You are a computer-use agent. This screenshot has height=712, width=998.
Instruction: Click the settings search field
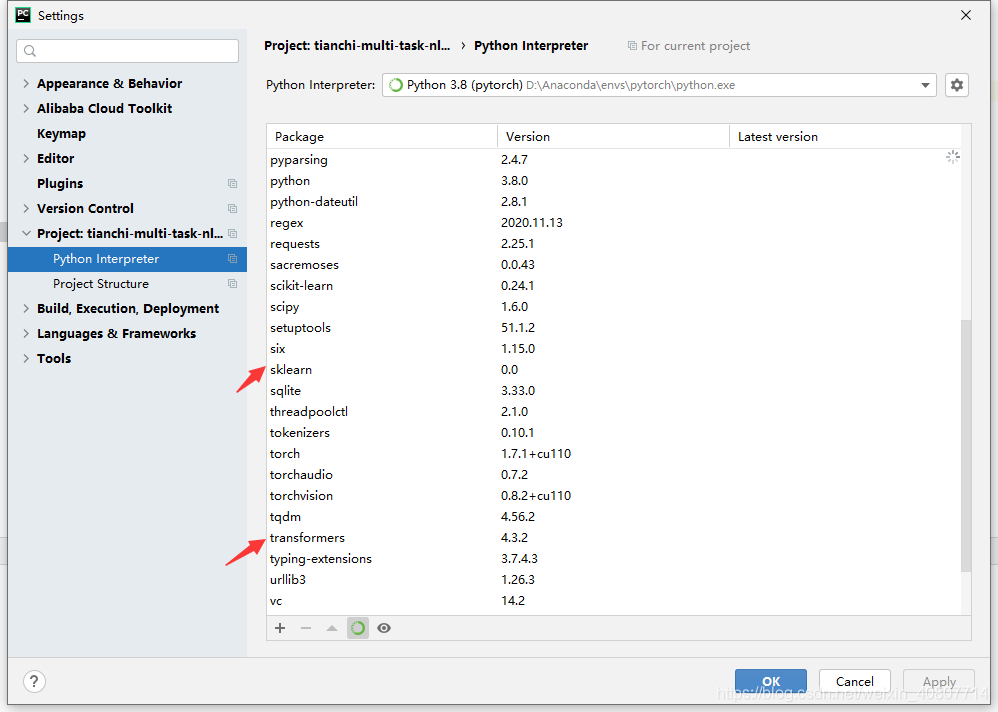pyautogui.click(x=127, y=51)
